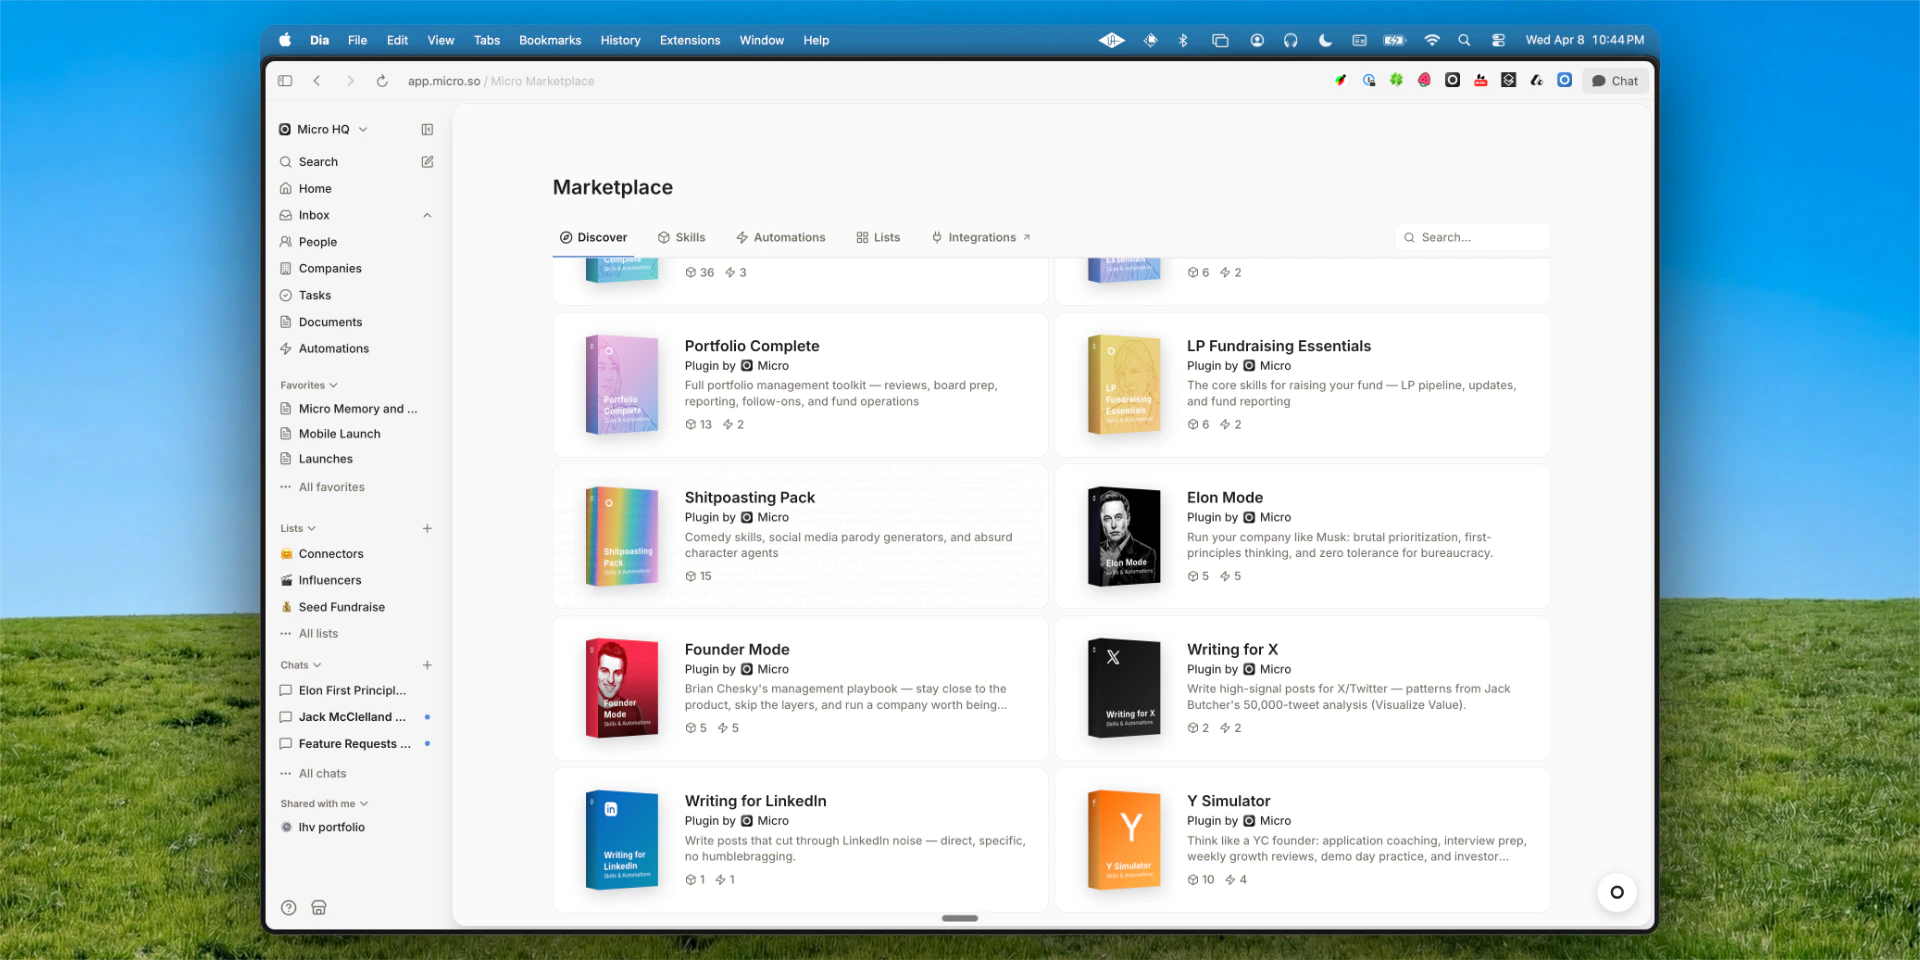The image size is (1920, 960).
Task: Open the marketplace store icon at sidebar bottom
Action: (x=319, y=908)
